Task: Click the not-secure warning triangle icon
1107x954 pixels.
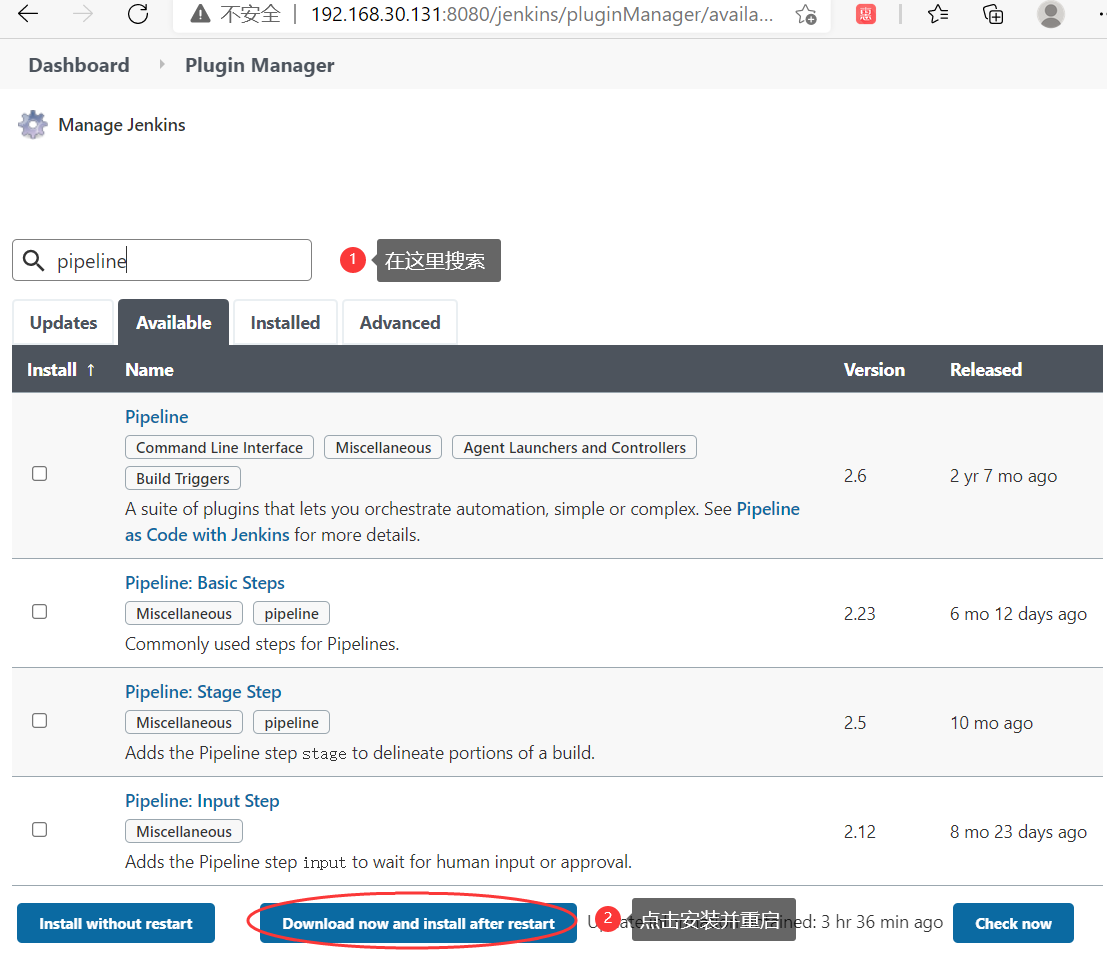Action: coord(201,13)
